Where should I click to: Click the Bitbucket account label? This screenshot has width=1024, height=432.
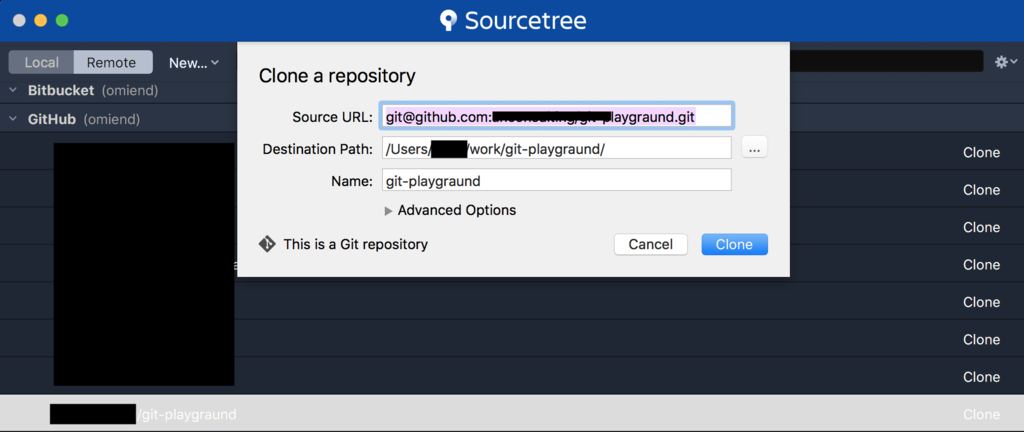pos(93,91)
